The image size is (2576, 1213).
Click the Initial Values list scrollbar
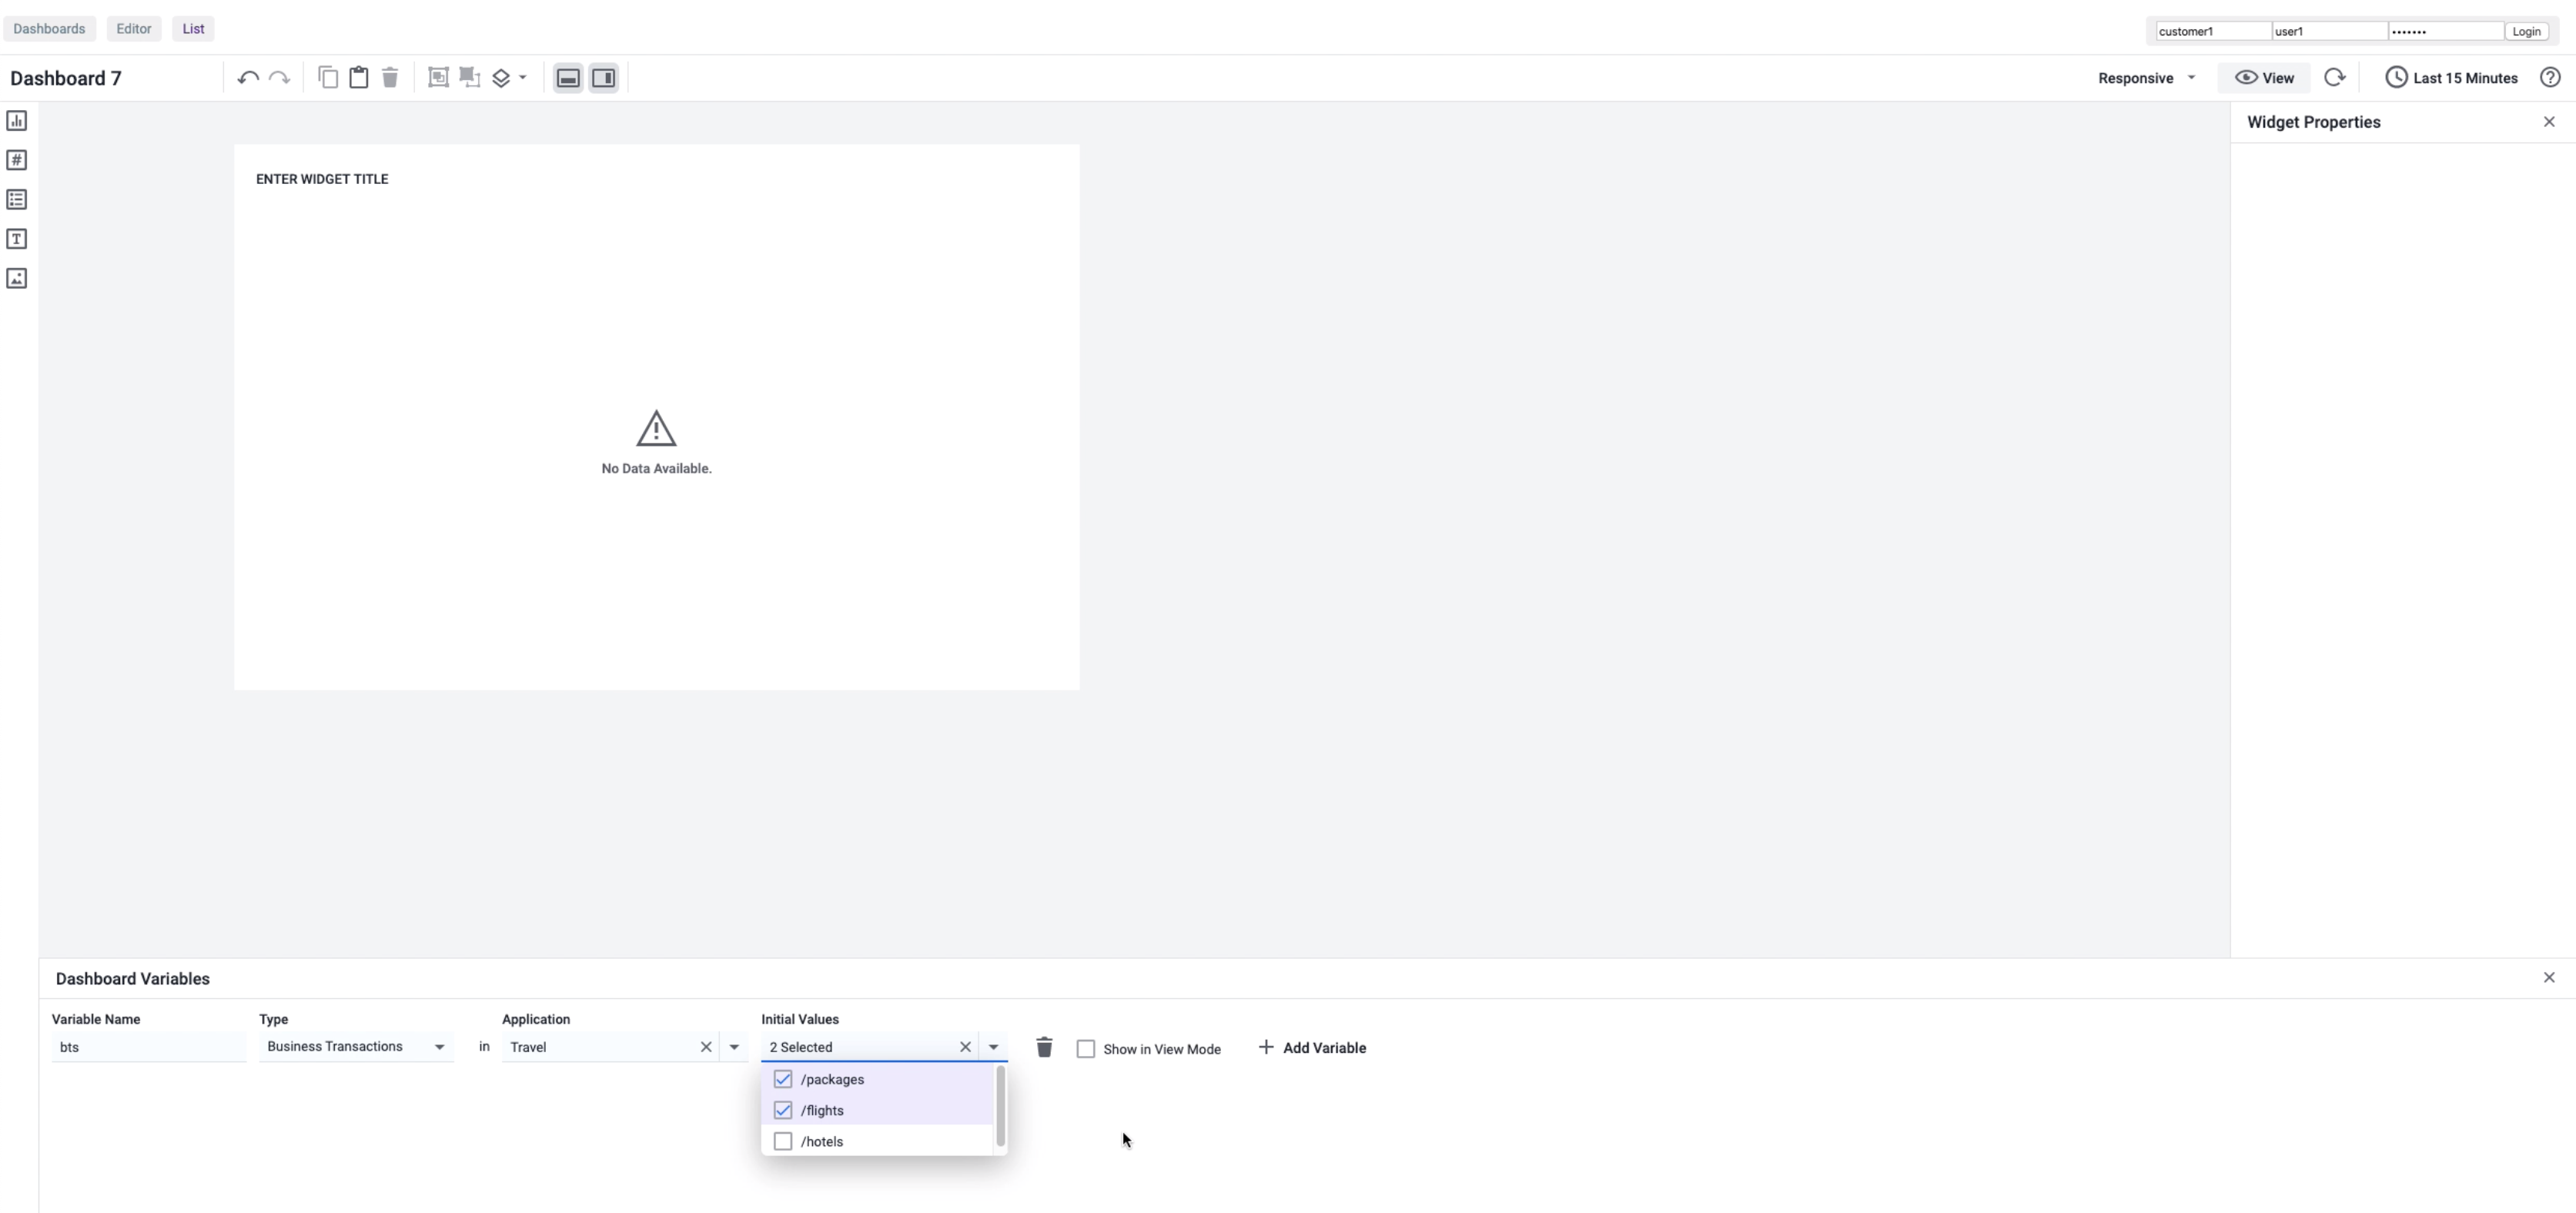(1000, 1106)
